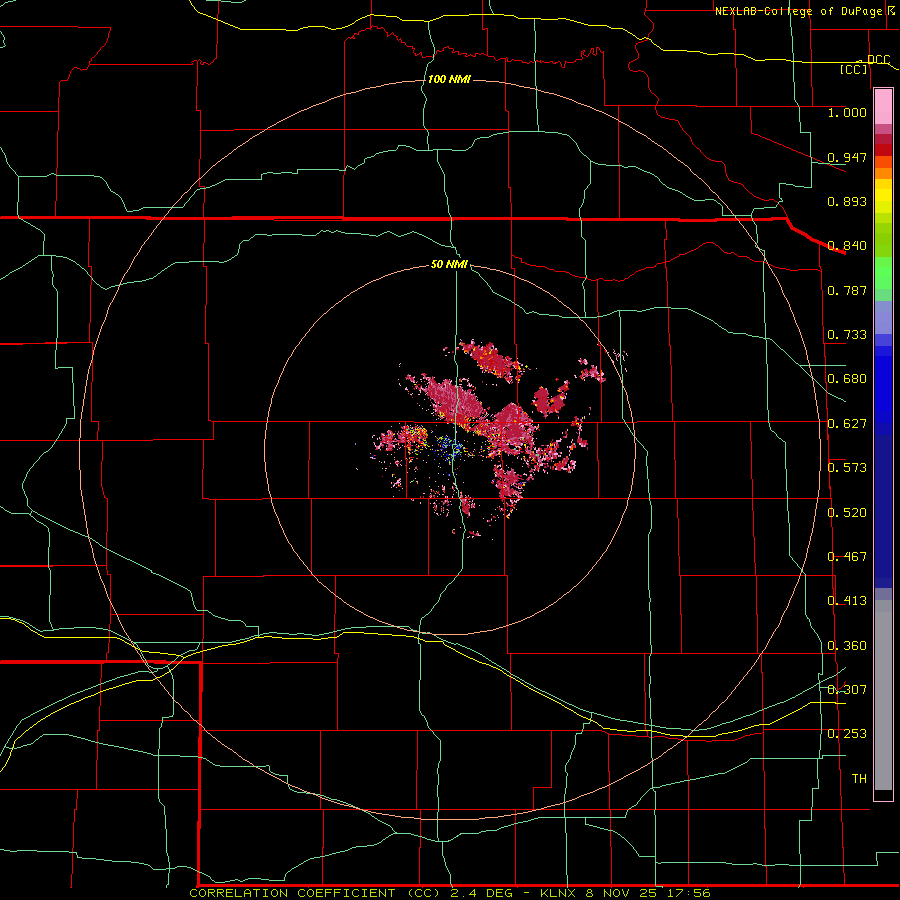The width and height of the screenshot is (900, 900).
Task: Click the "TH" threshold label on the legend
Action: point(859,779)
